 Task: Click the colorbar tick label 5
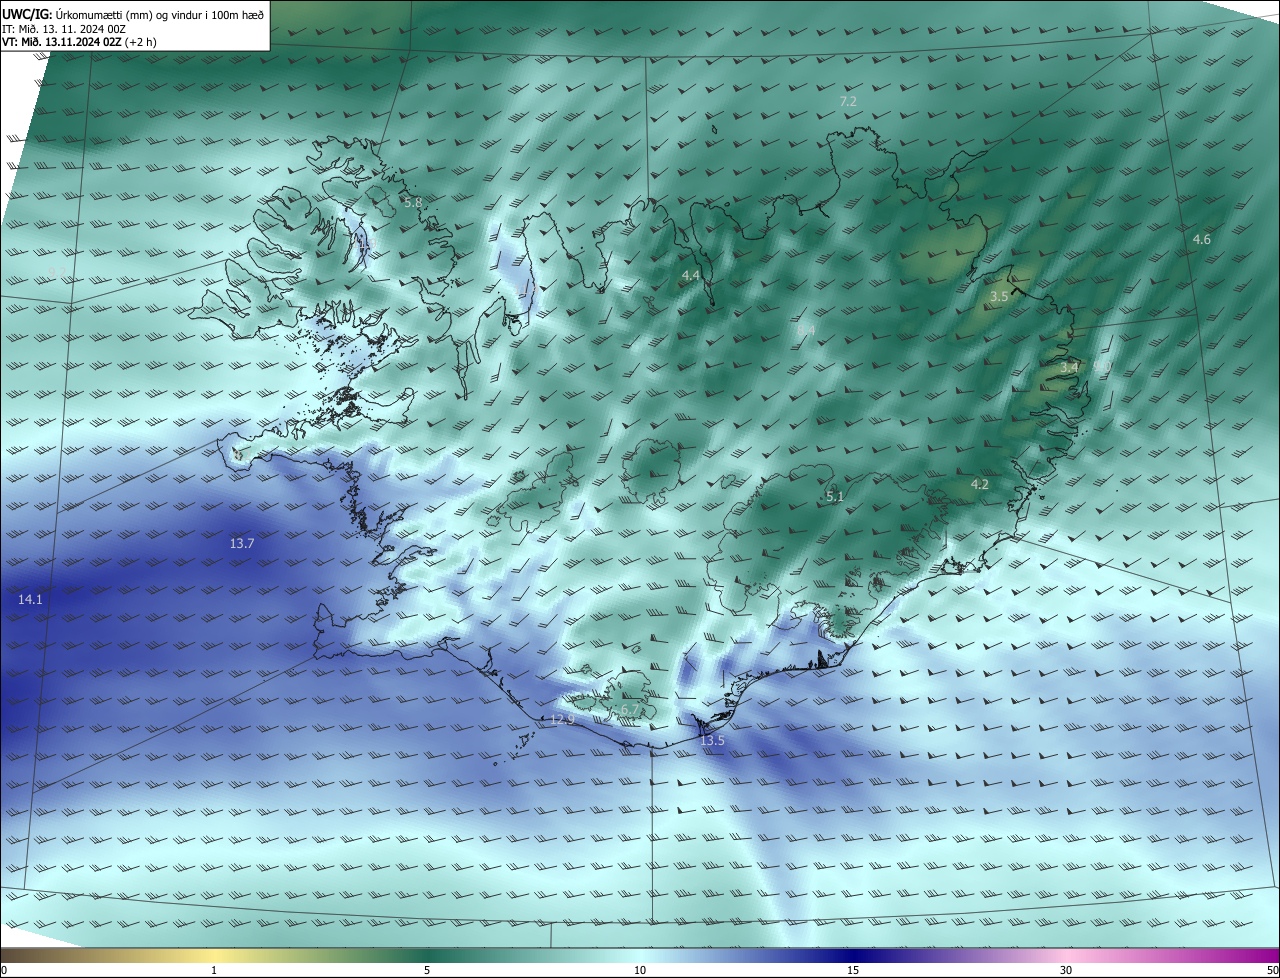(427, 971)
